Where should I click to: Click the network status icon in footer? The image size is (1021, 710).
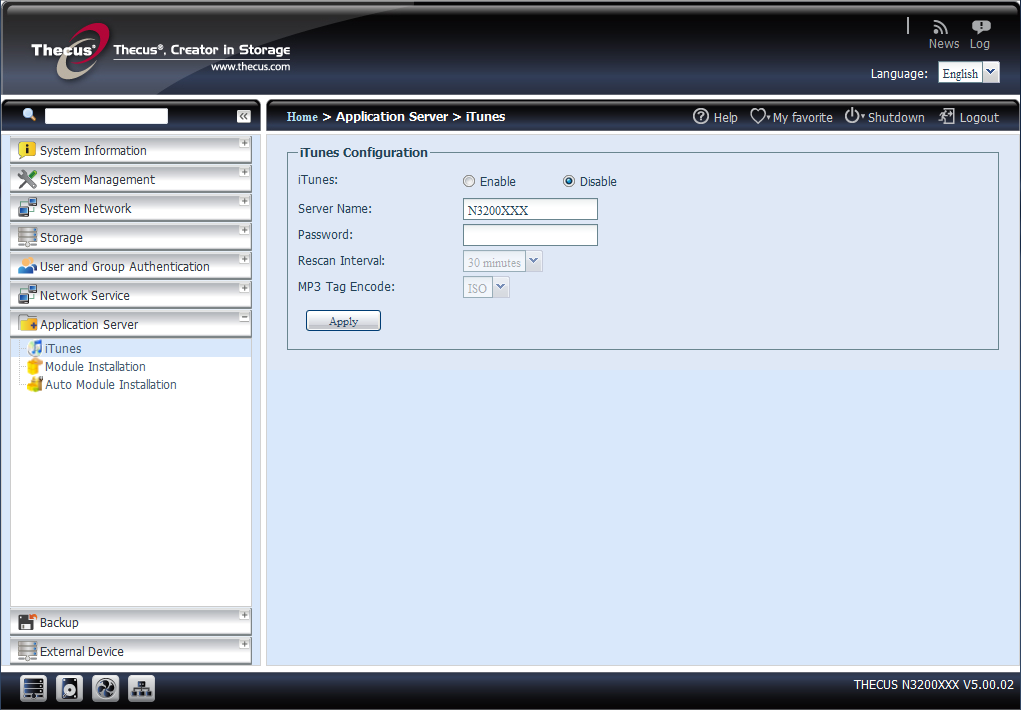(x=141, y=689)
